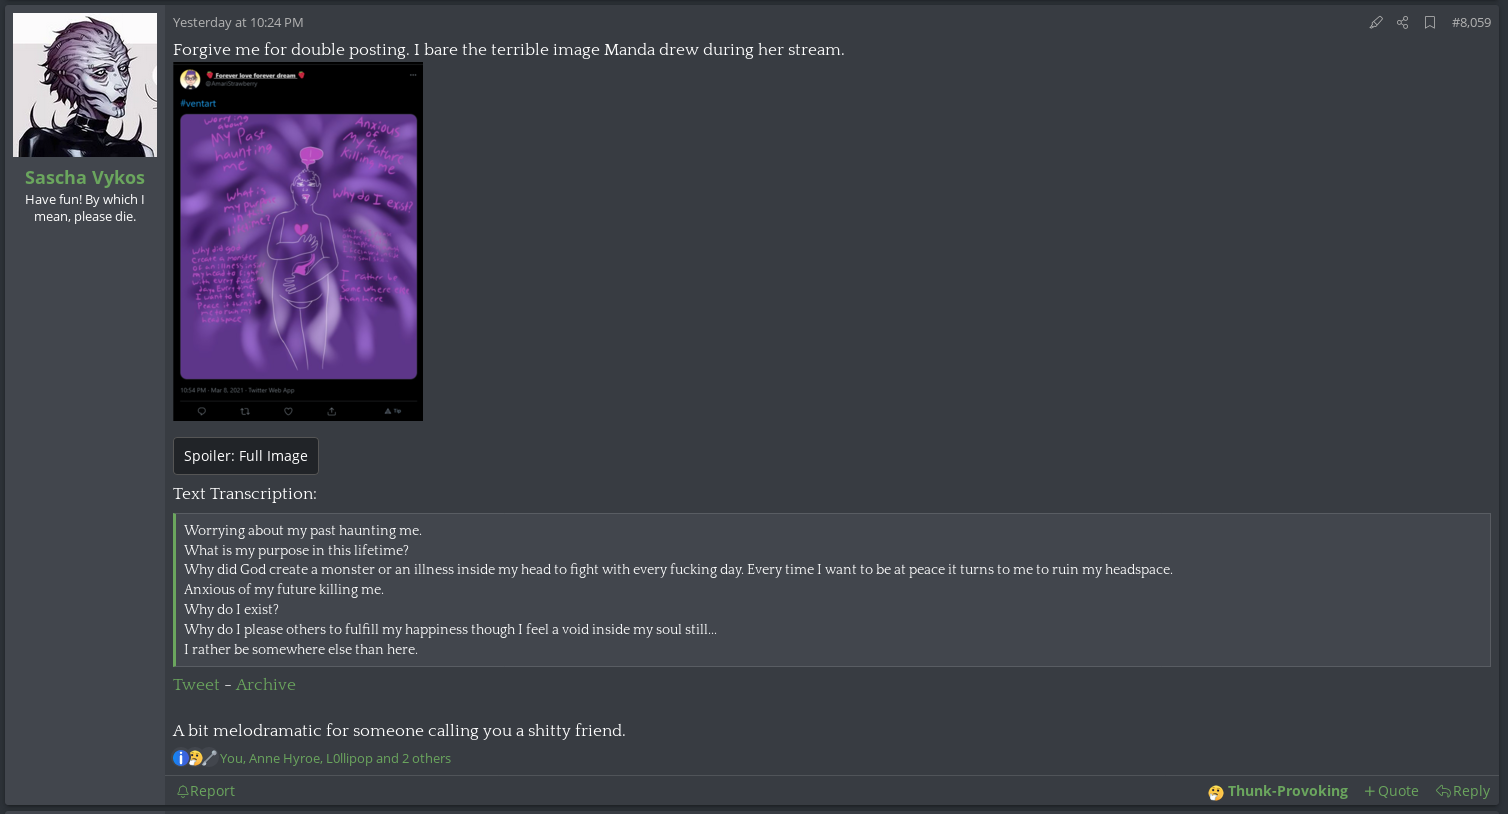Click the Yesterday at 10:24 PM timestamp
1508x814 pixels.
click(x=238, y=22)
